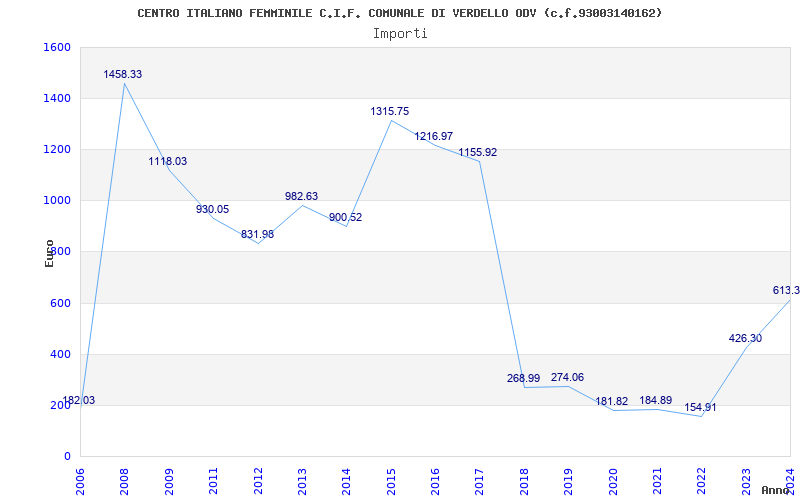
Task: Click the 2016 x-axis year label
Action: (x=436, y=481)
